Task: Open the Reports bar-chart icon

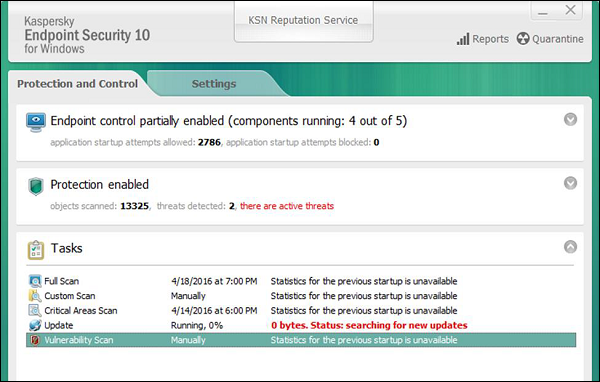Action: click(463, 39)
